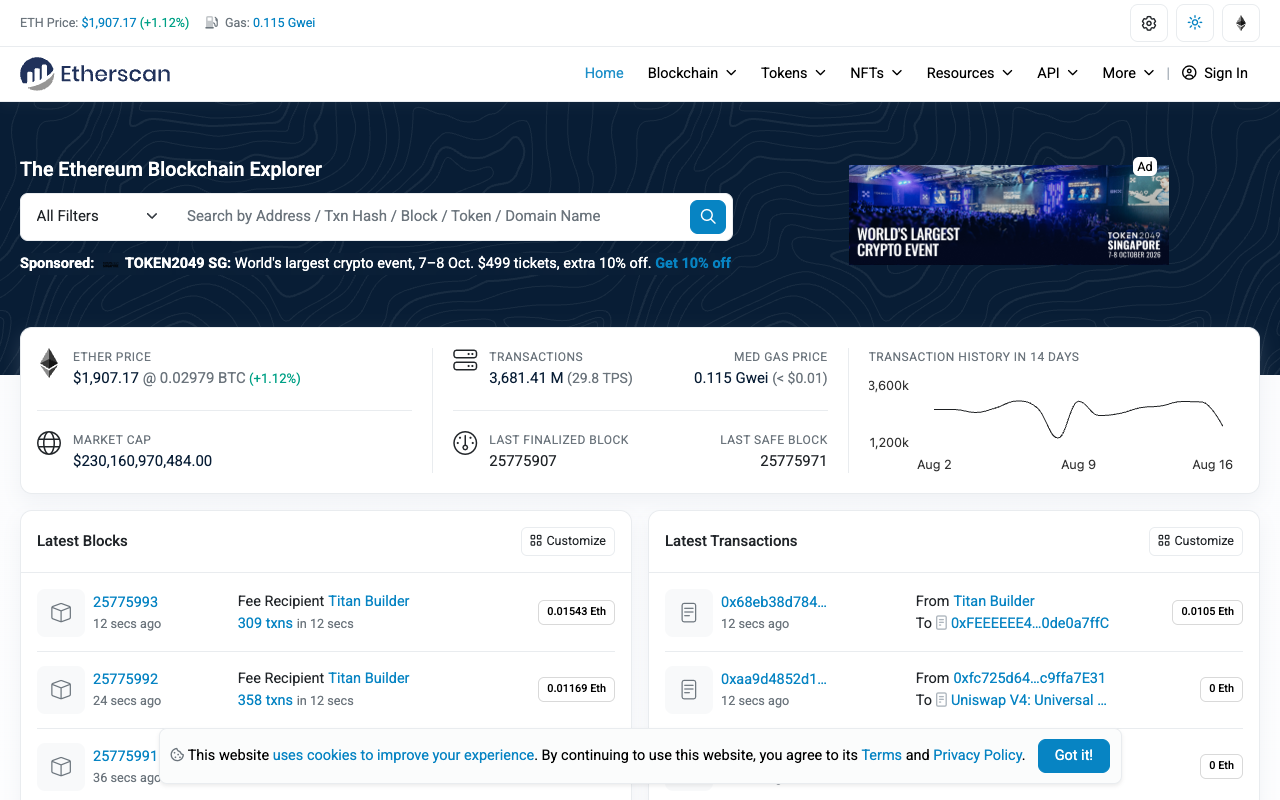View the 358 txns link
Viewport: 1280px width, 800px height.
[265, 700]
